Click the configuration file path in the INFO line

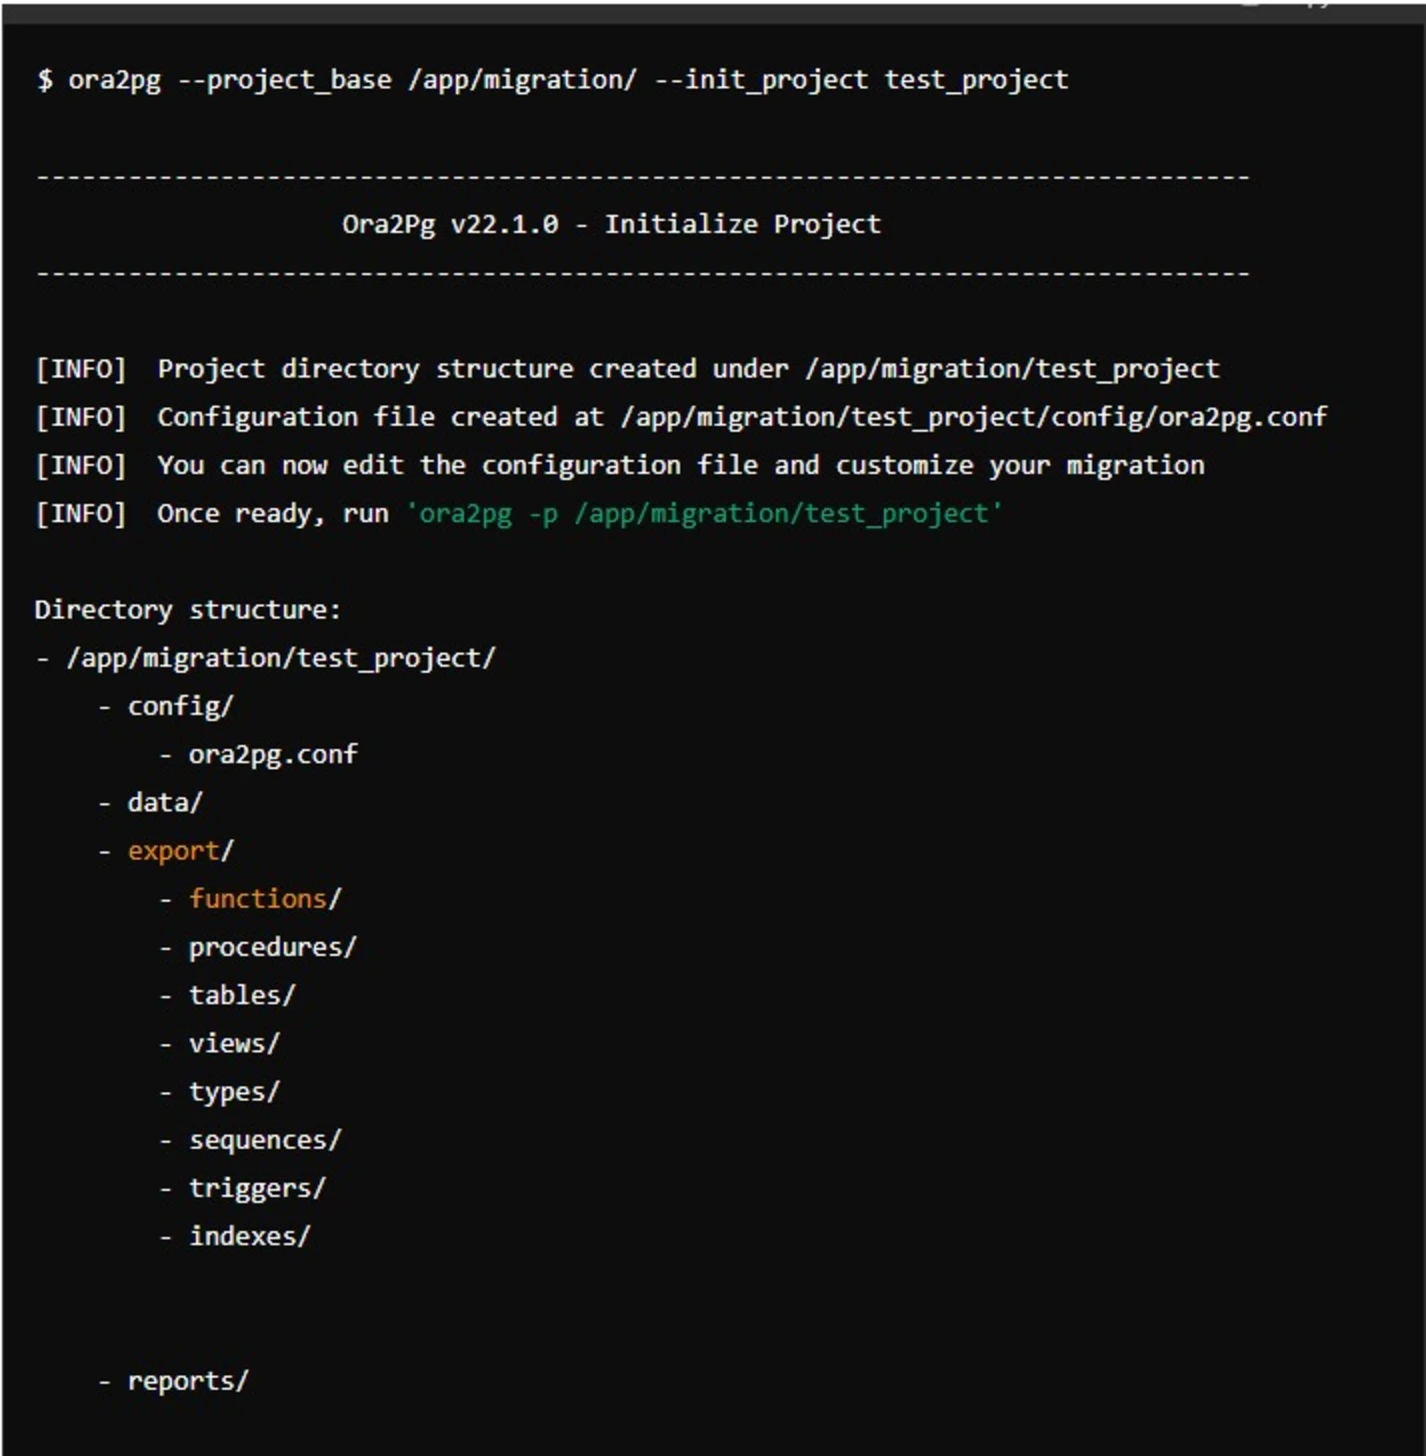pyautogui.click(x=970, y=416)
